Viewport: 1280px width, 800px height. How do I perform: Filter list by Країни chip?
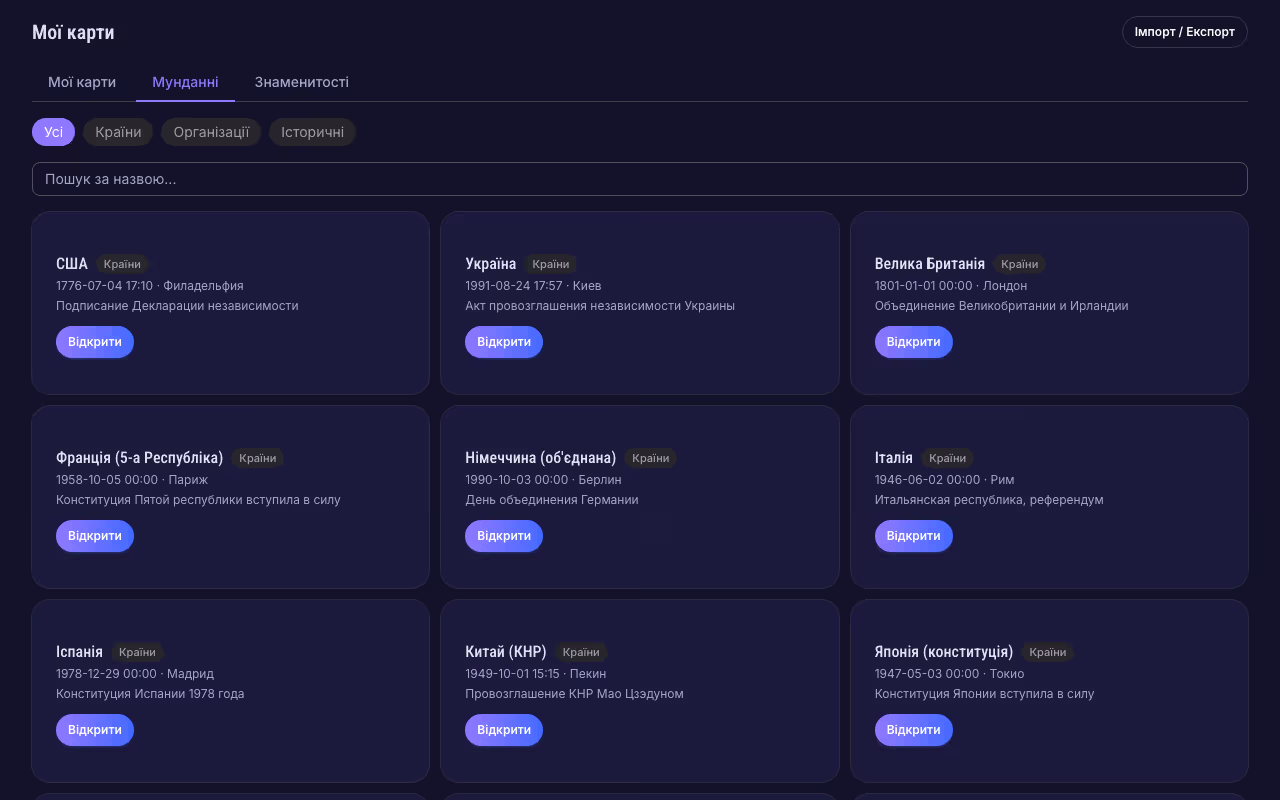pos(118,132)
